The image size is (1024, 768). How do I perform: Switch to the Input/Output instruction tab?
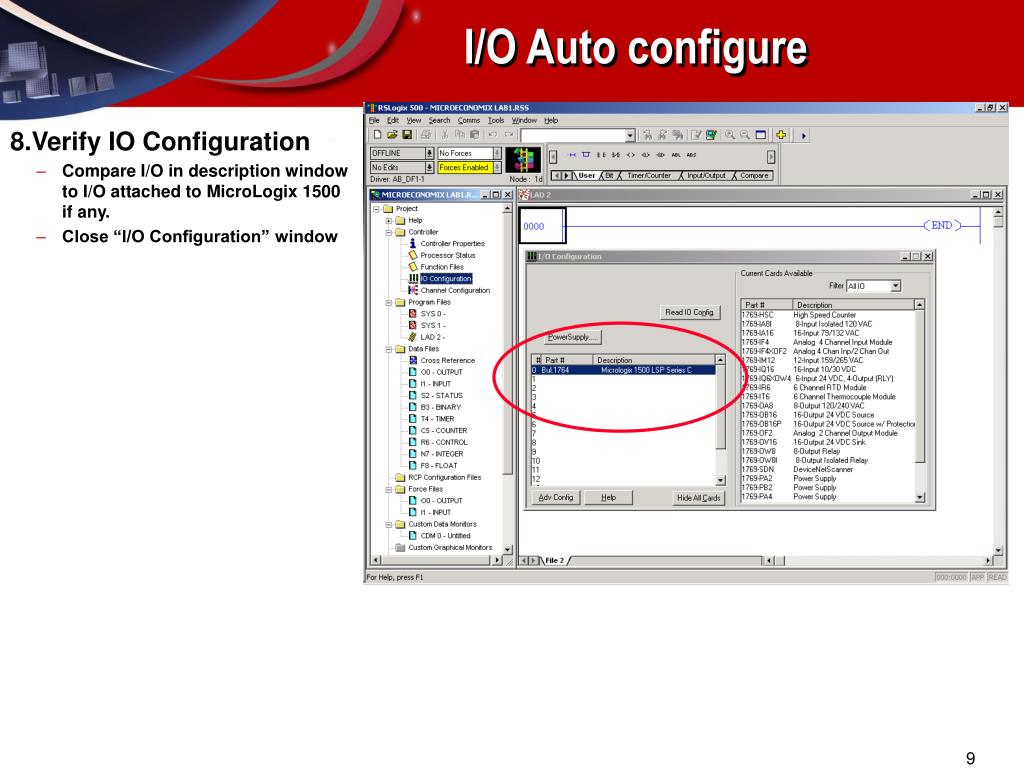click(x=707, y=176)
